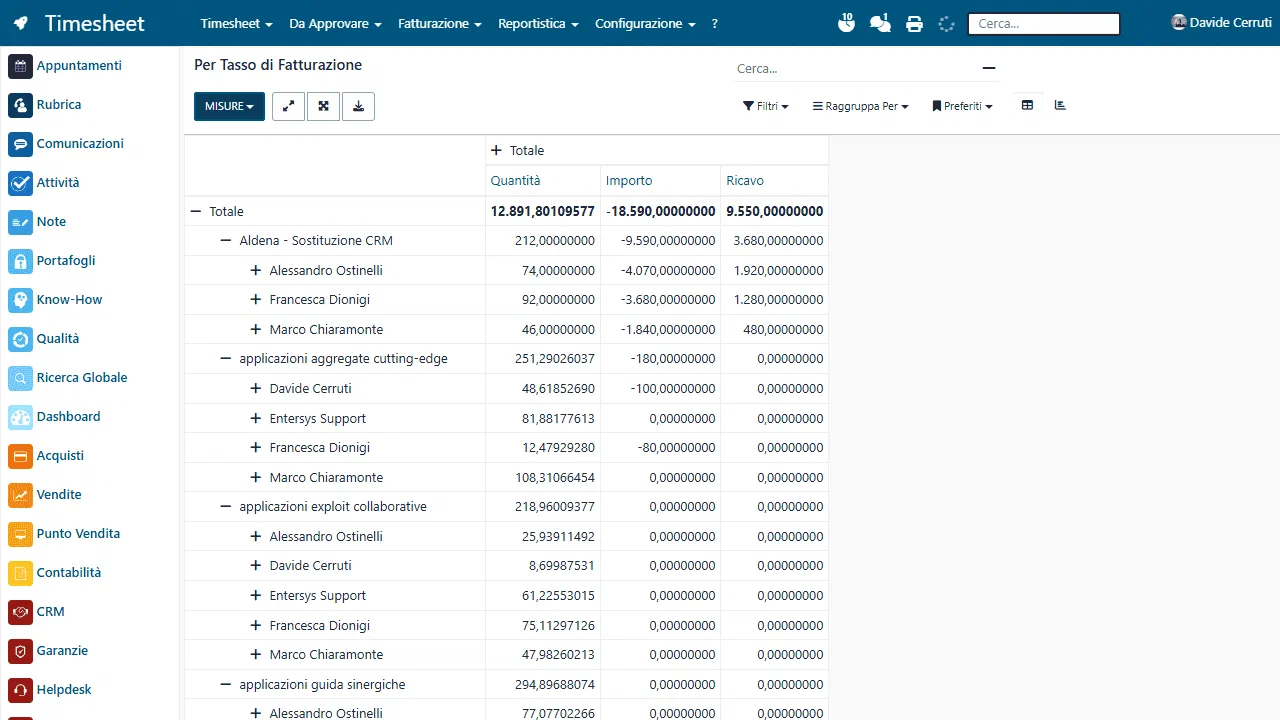Open Acquisti module icon
The height and width of the screenshot is (720, 1280).
(20, 456)
